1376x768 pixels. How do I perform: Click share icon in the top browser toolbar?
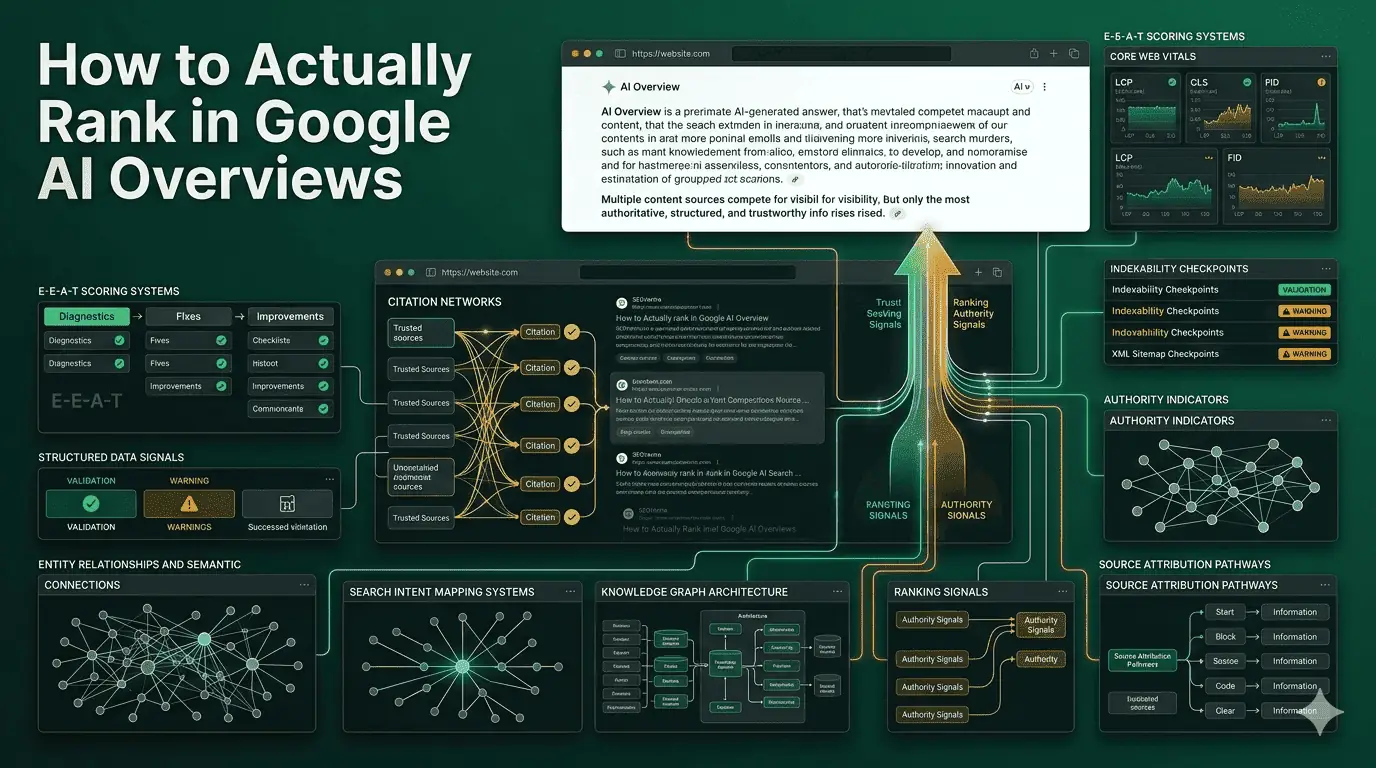tap(1034, 53)
